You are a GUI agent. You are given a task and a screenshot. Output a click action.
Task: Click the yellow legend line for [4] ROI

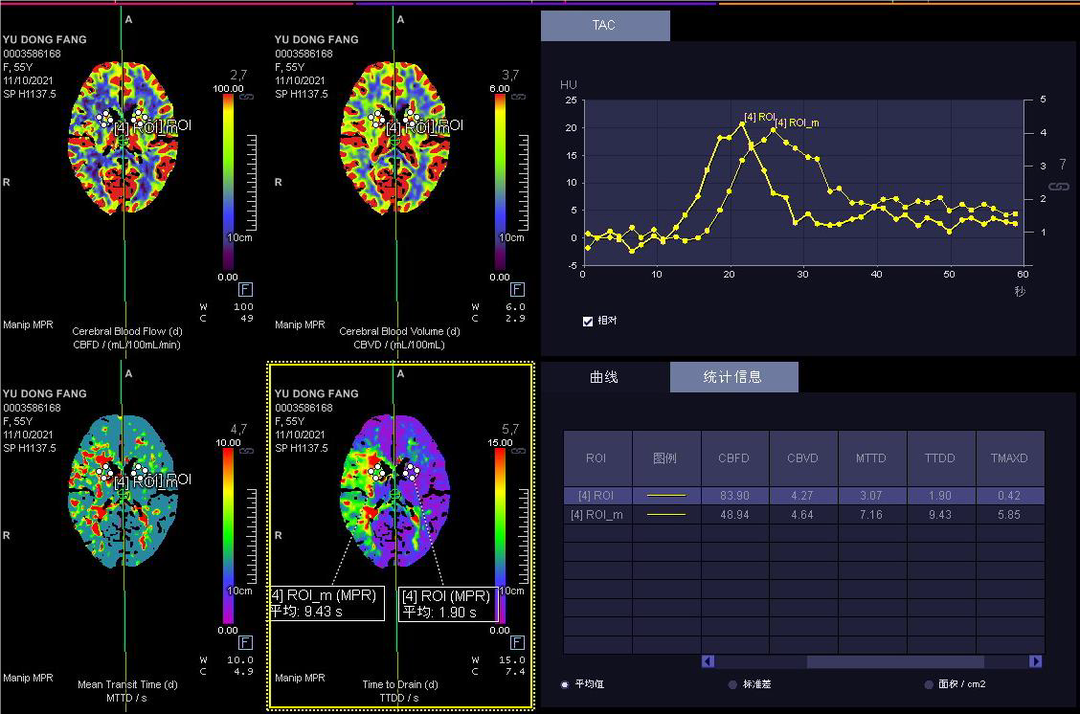666,496
